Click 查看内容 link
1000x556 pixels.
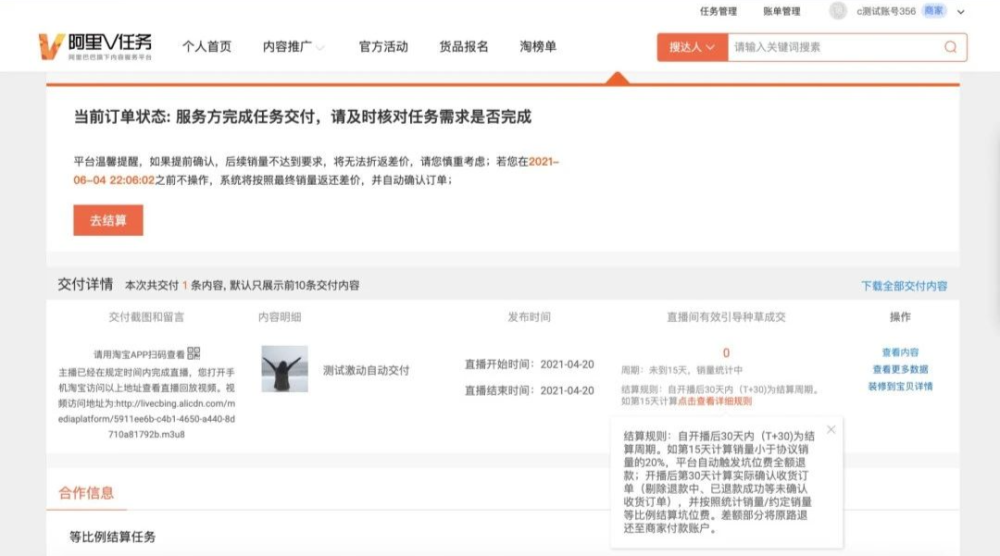click(900, 352)
